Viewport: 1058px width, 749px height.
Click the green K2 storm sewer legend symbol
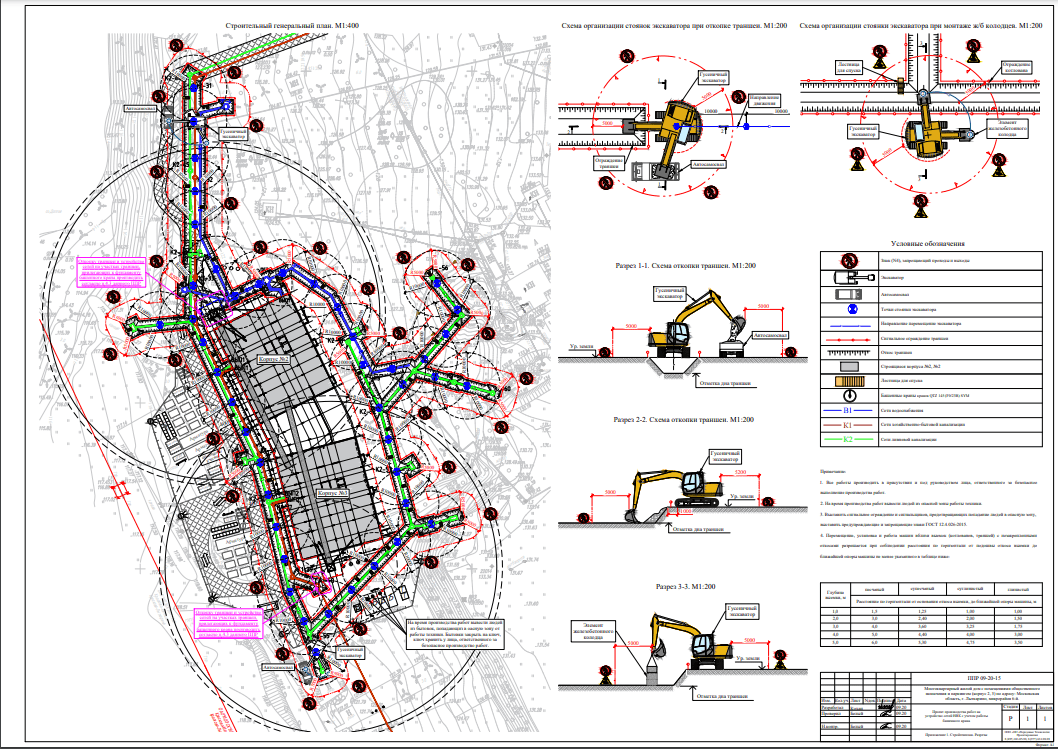(848, 439)
